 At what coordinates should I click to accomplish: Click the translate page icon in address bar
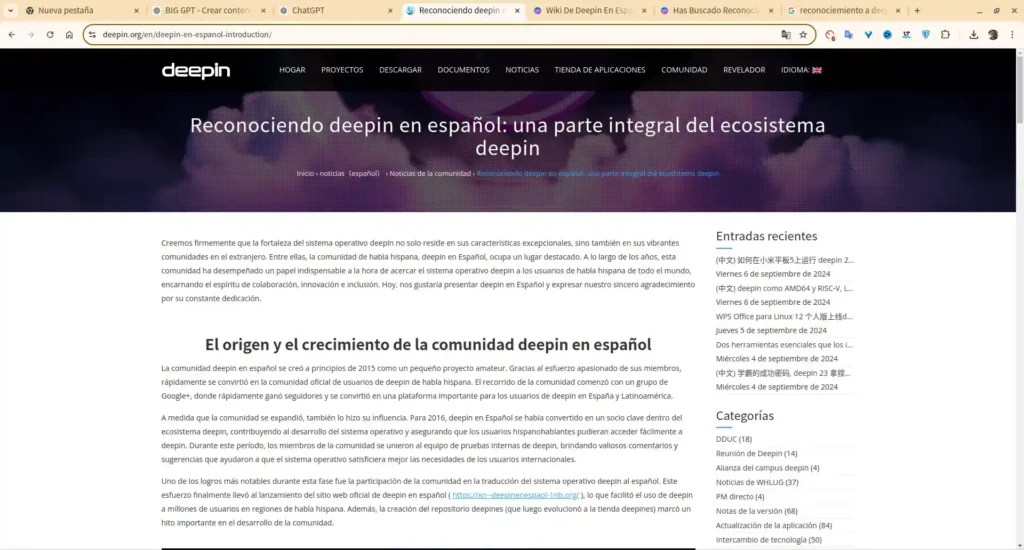point(786,35)
